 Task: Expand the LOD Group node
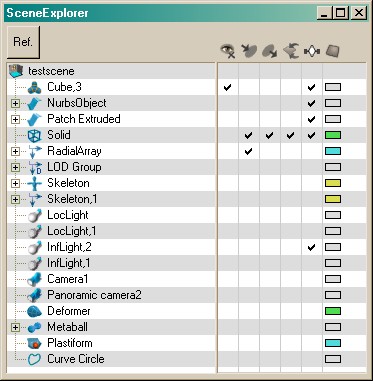click(15, 167)
